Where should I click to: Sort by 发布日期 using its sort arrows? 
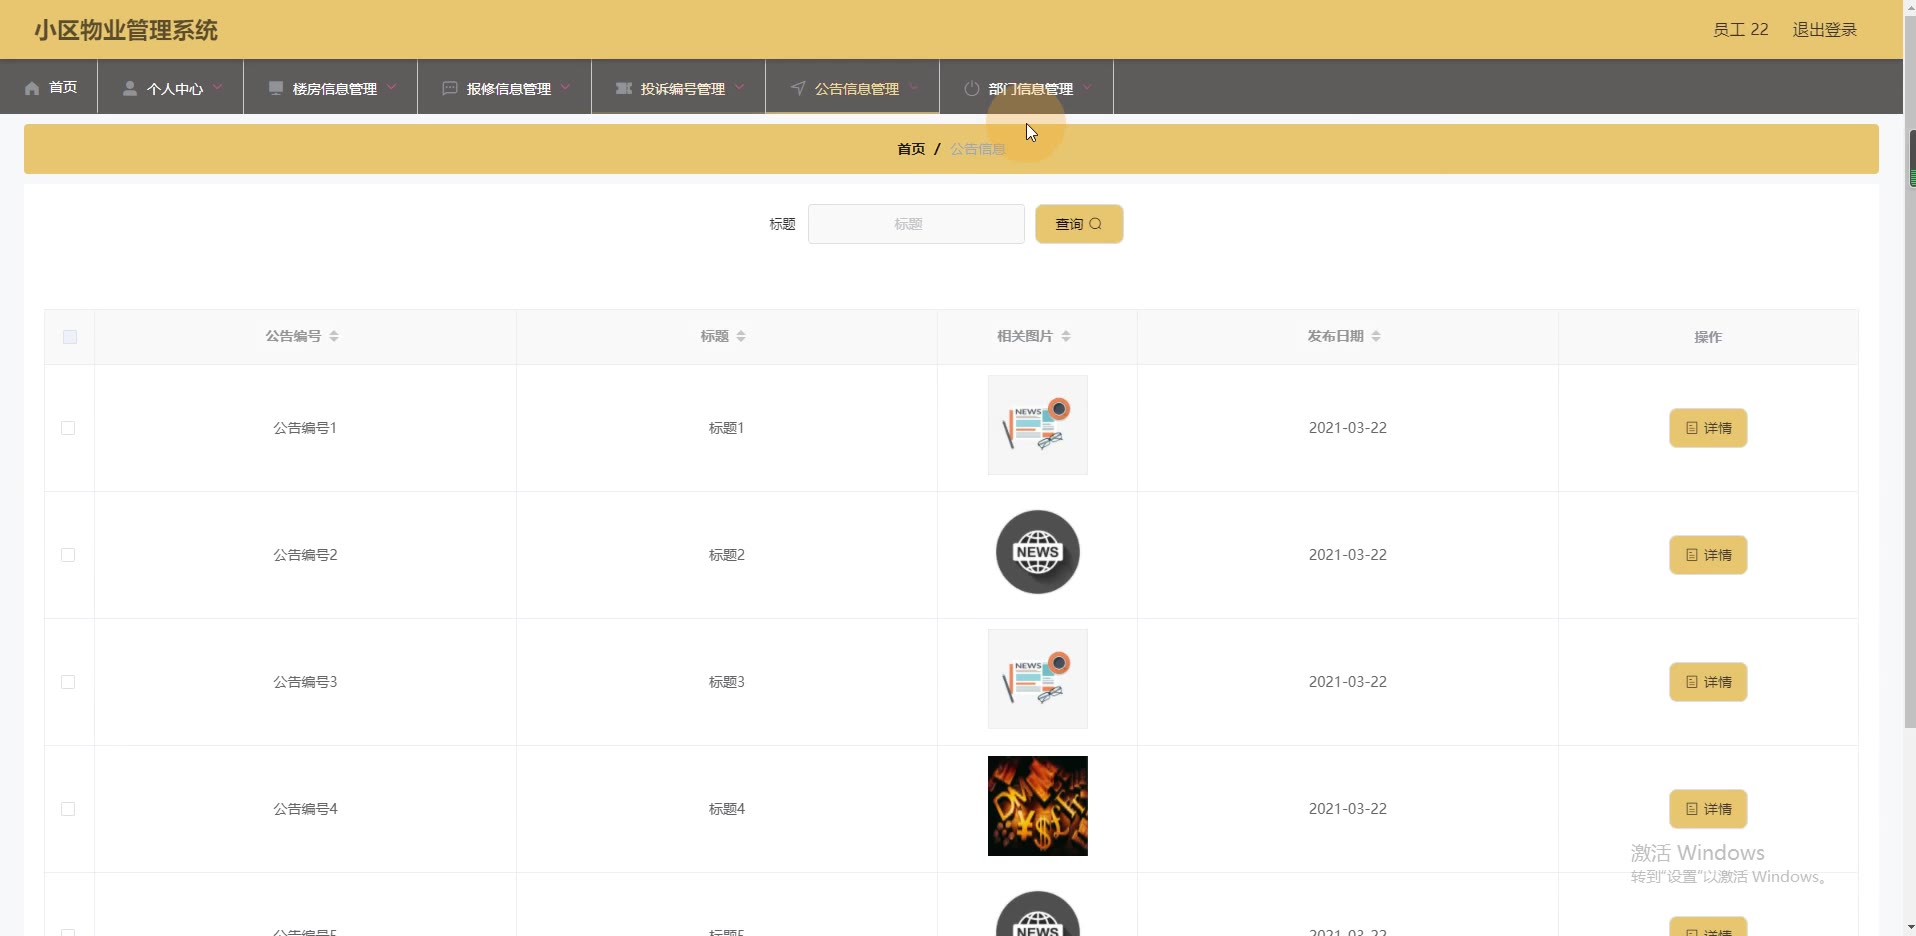(x=1376, y=336)
